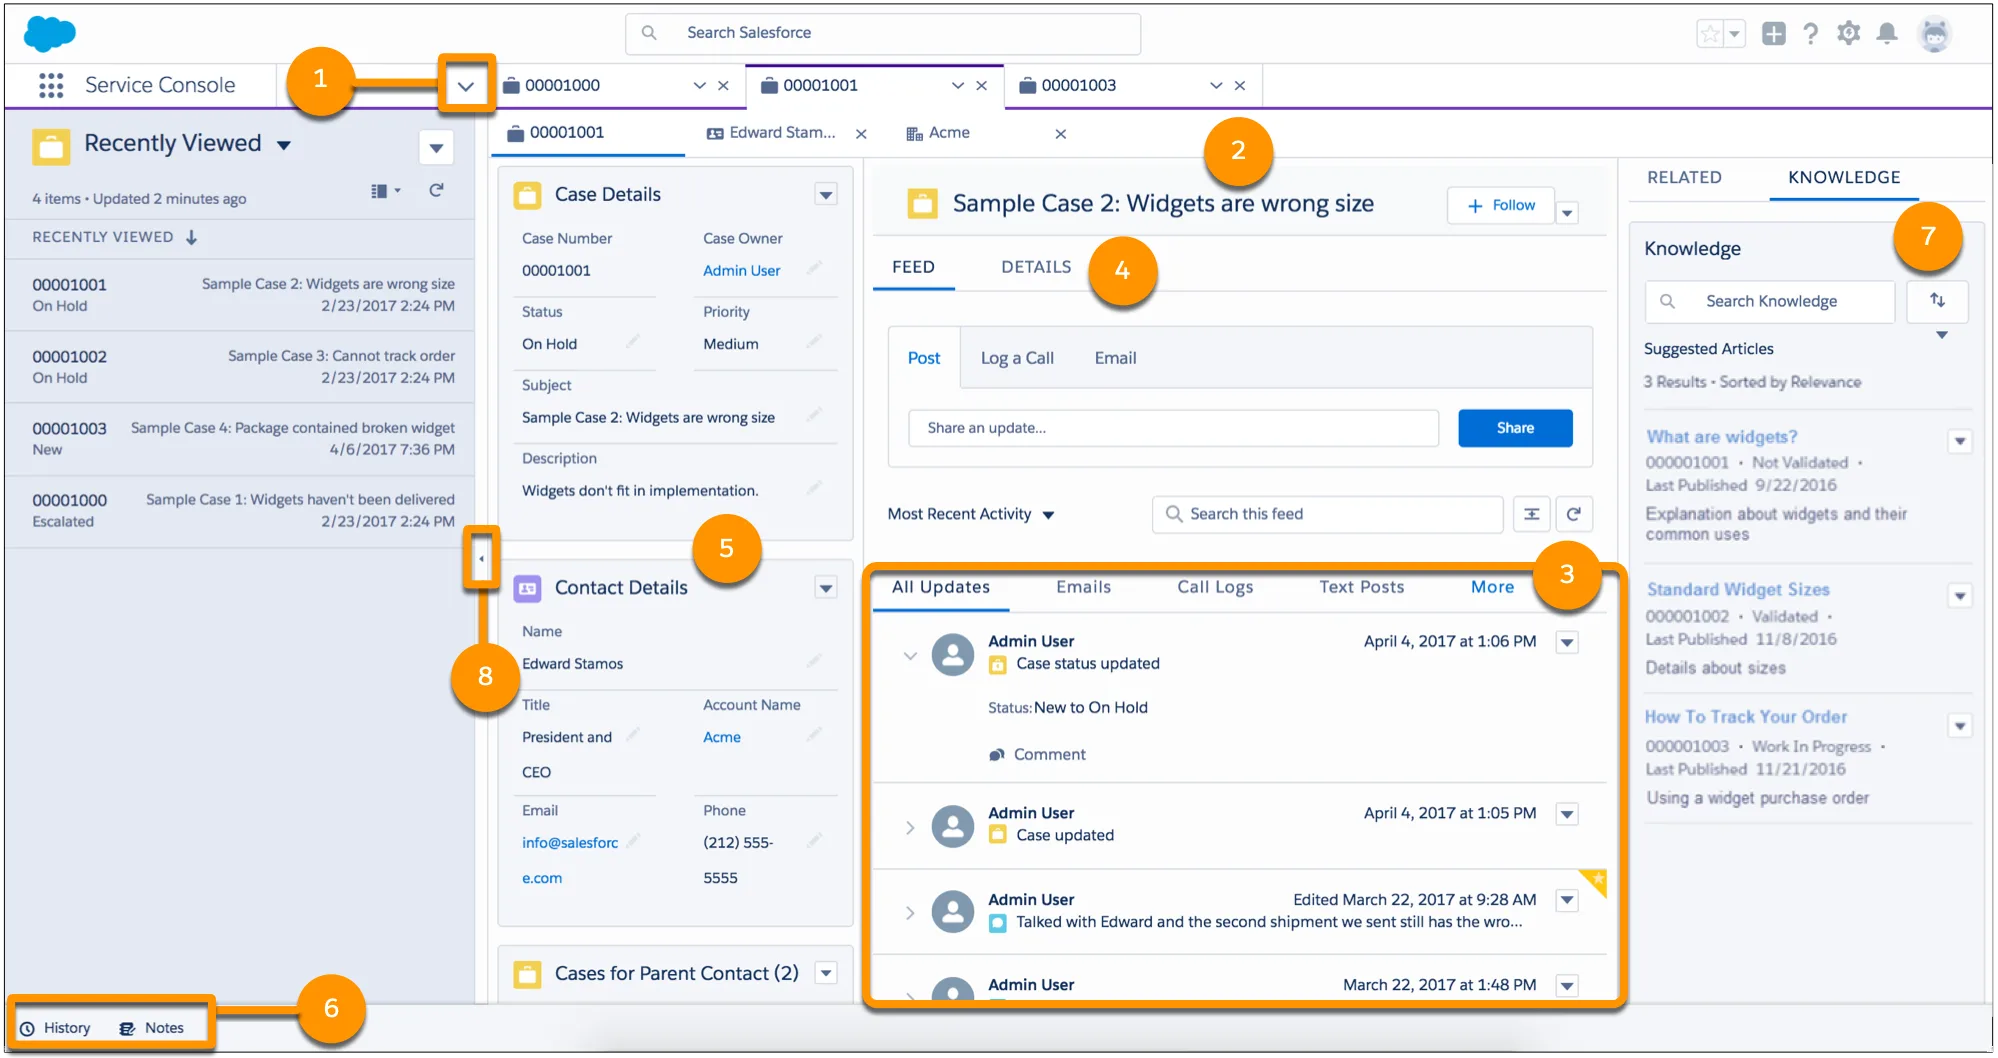
Task: Switch to the DETAILS tab
Action: [1035, 267]
